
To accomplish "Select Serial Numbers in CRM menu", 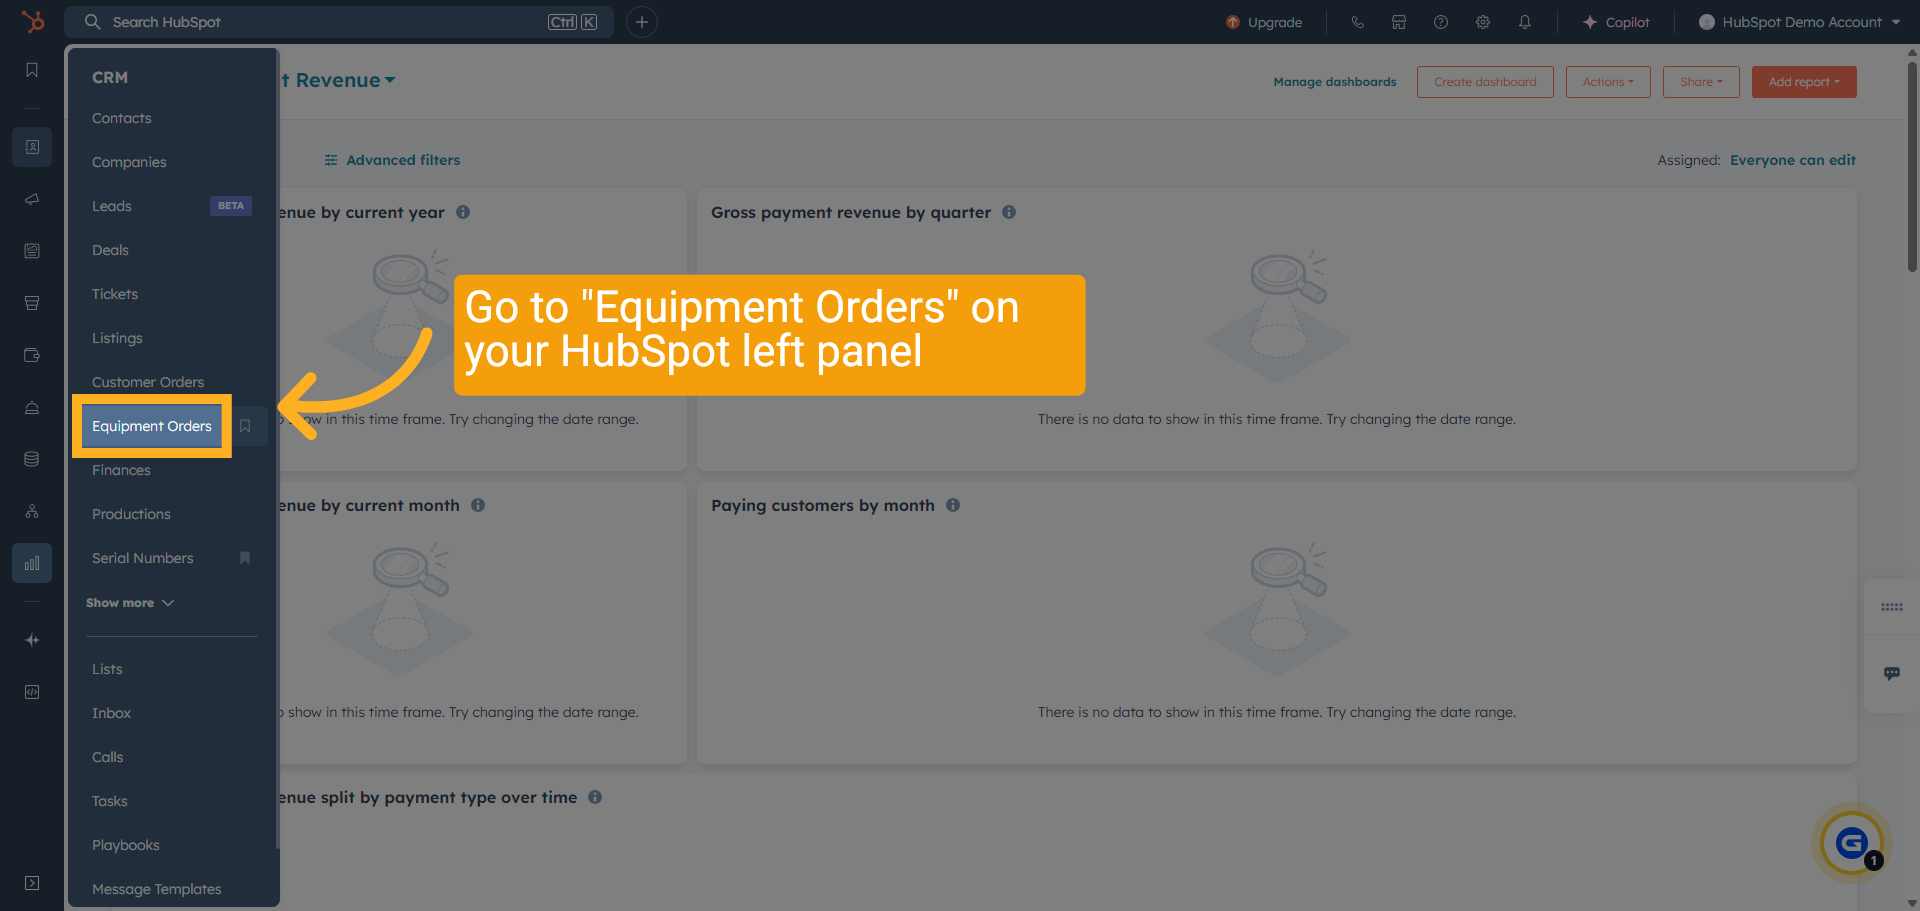I will pos(143,558).
